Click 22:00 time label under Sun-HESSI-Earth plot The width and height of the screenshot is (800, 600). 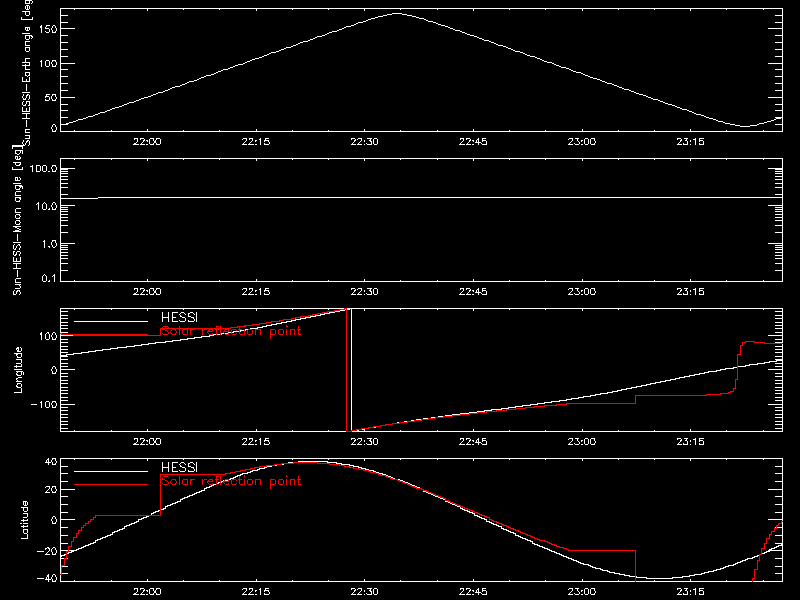147,142
